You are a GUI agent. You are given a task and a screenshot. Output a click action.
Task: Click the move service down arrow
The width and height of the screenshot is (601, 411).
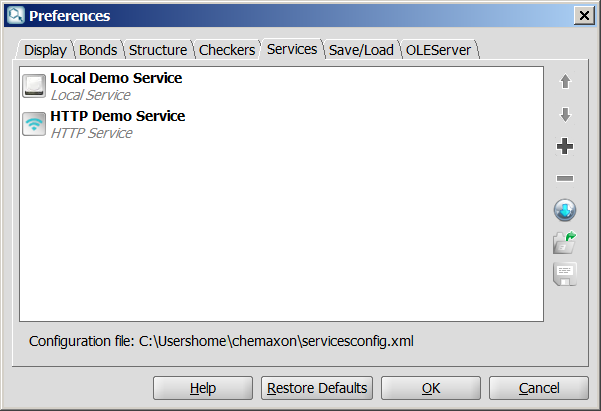point(565,114)
